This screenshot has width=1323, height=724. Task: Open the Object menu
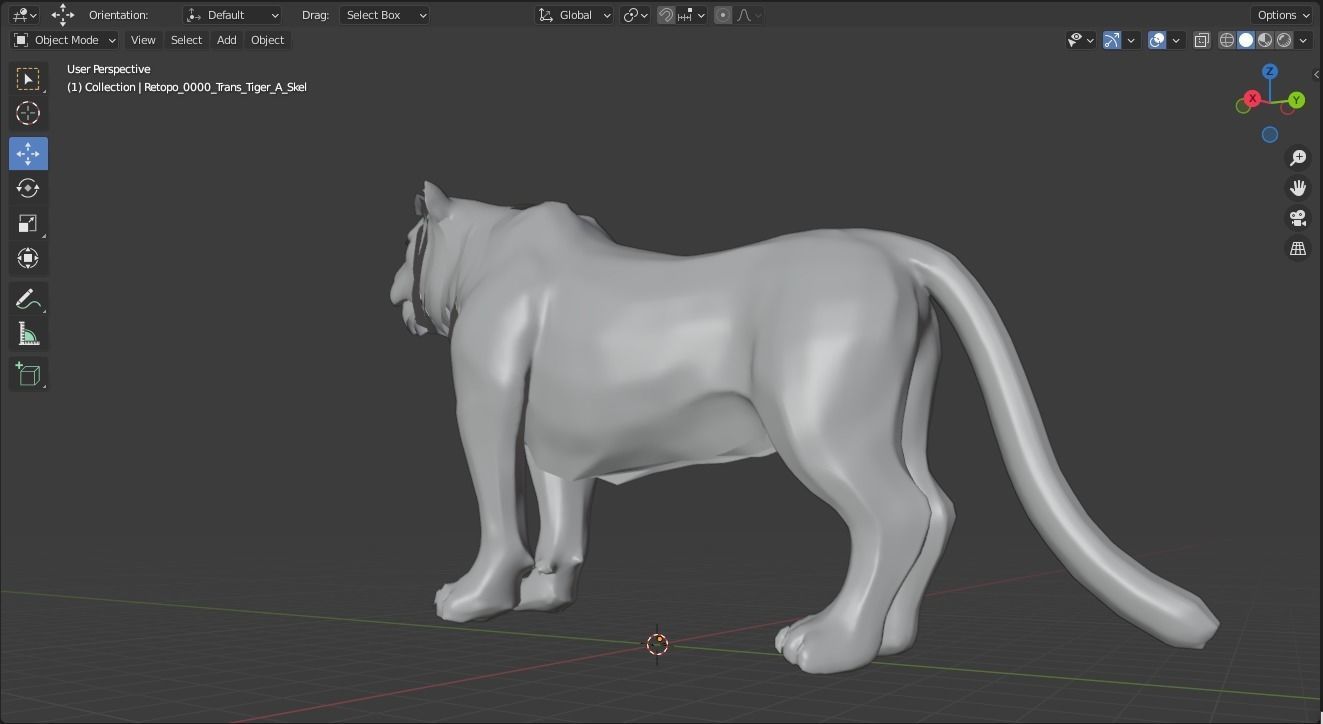point(267,40)
